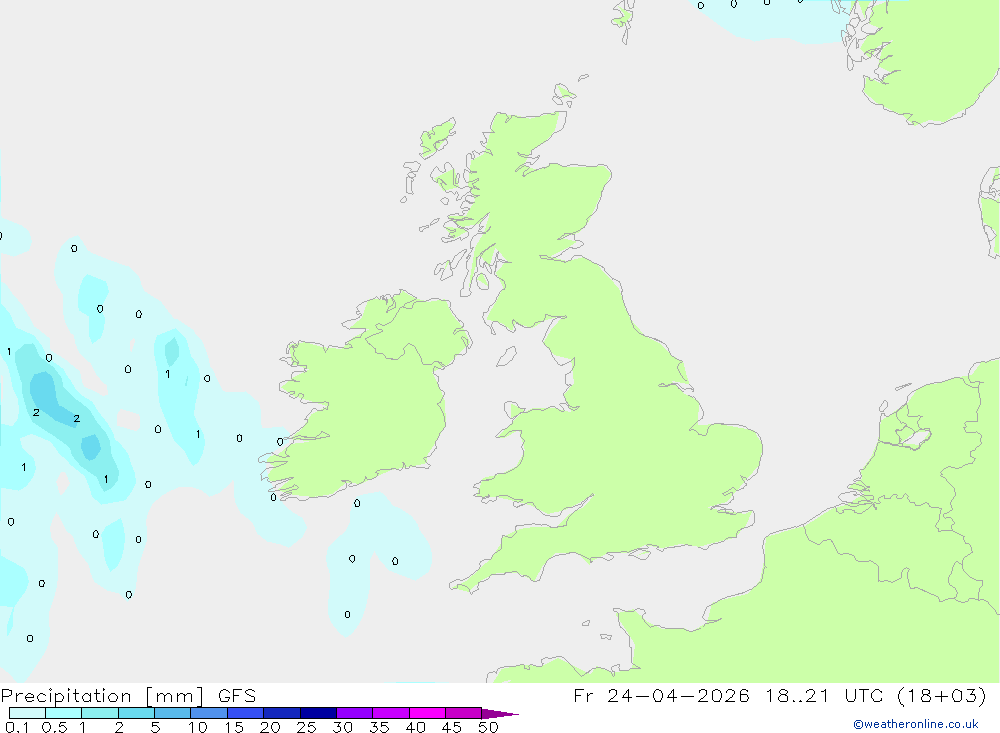Choose the 10–15 mm legend color swatch
Image resolution: width=1000 pixels, height=733 pixels.
point(209,713)
